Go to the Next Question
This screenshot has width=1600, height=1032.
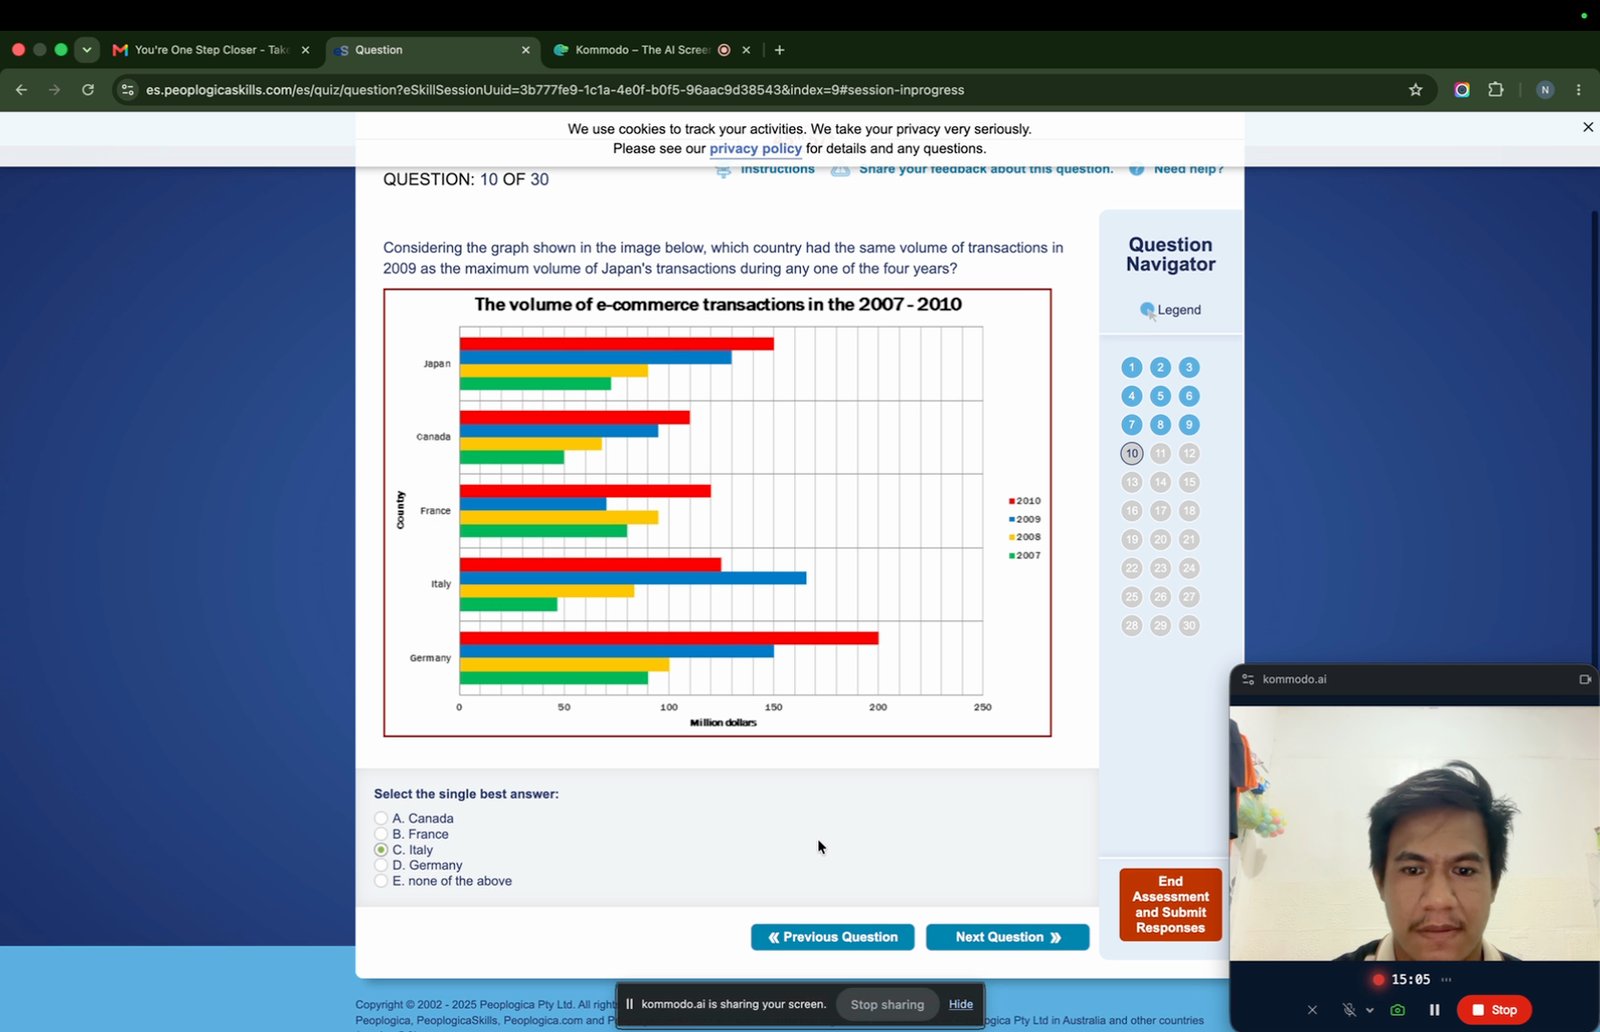pyautogui.click(x=1008, y=937)
